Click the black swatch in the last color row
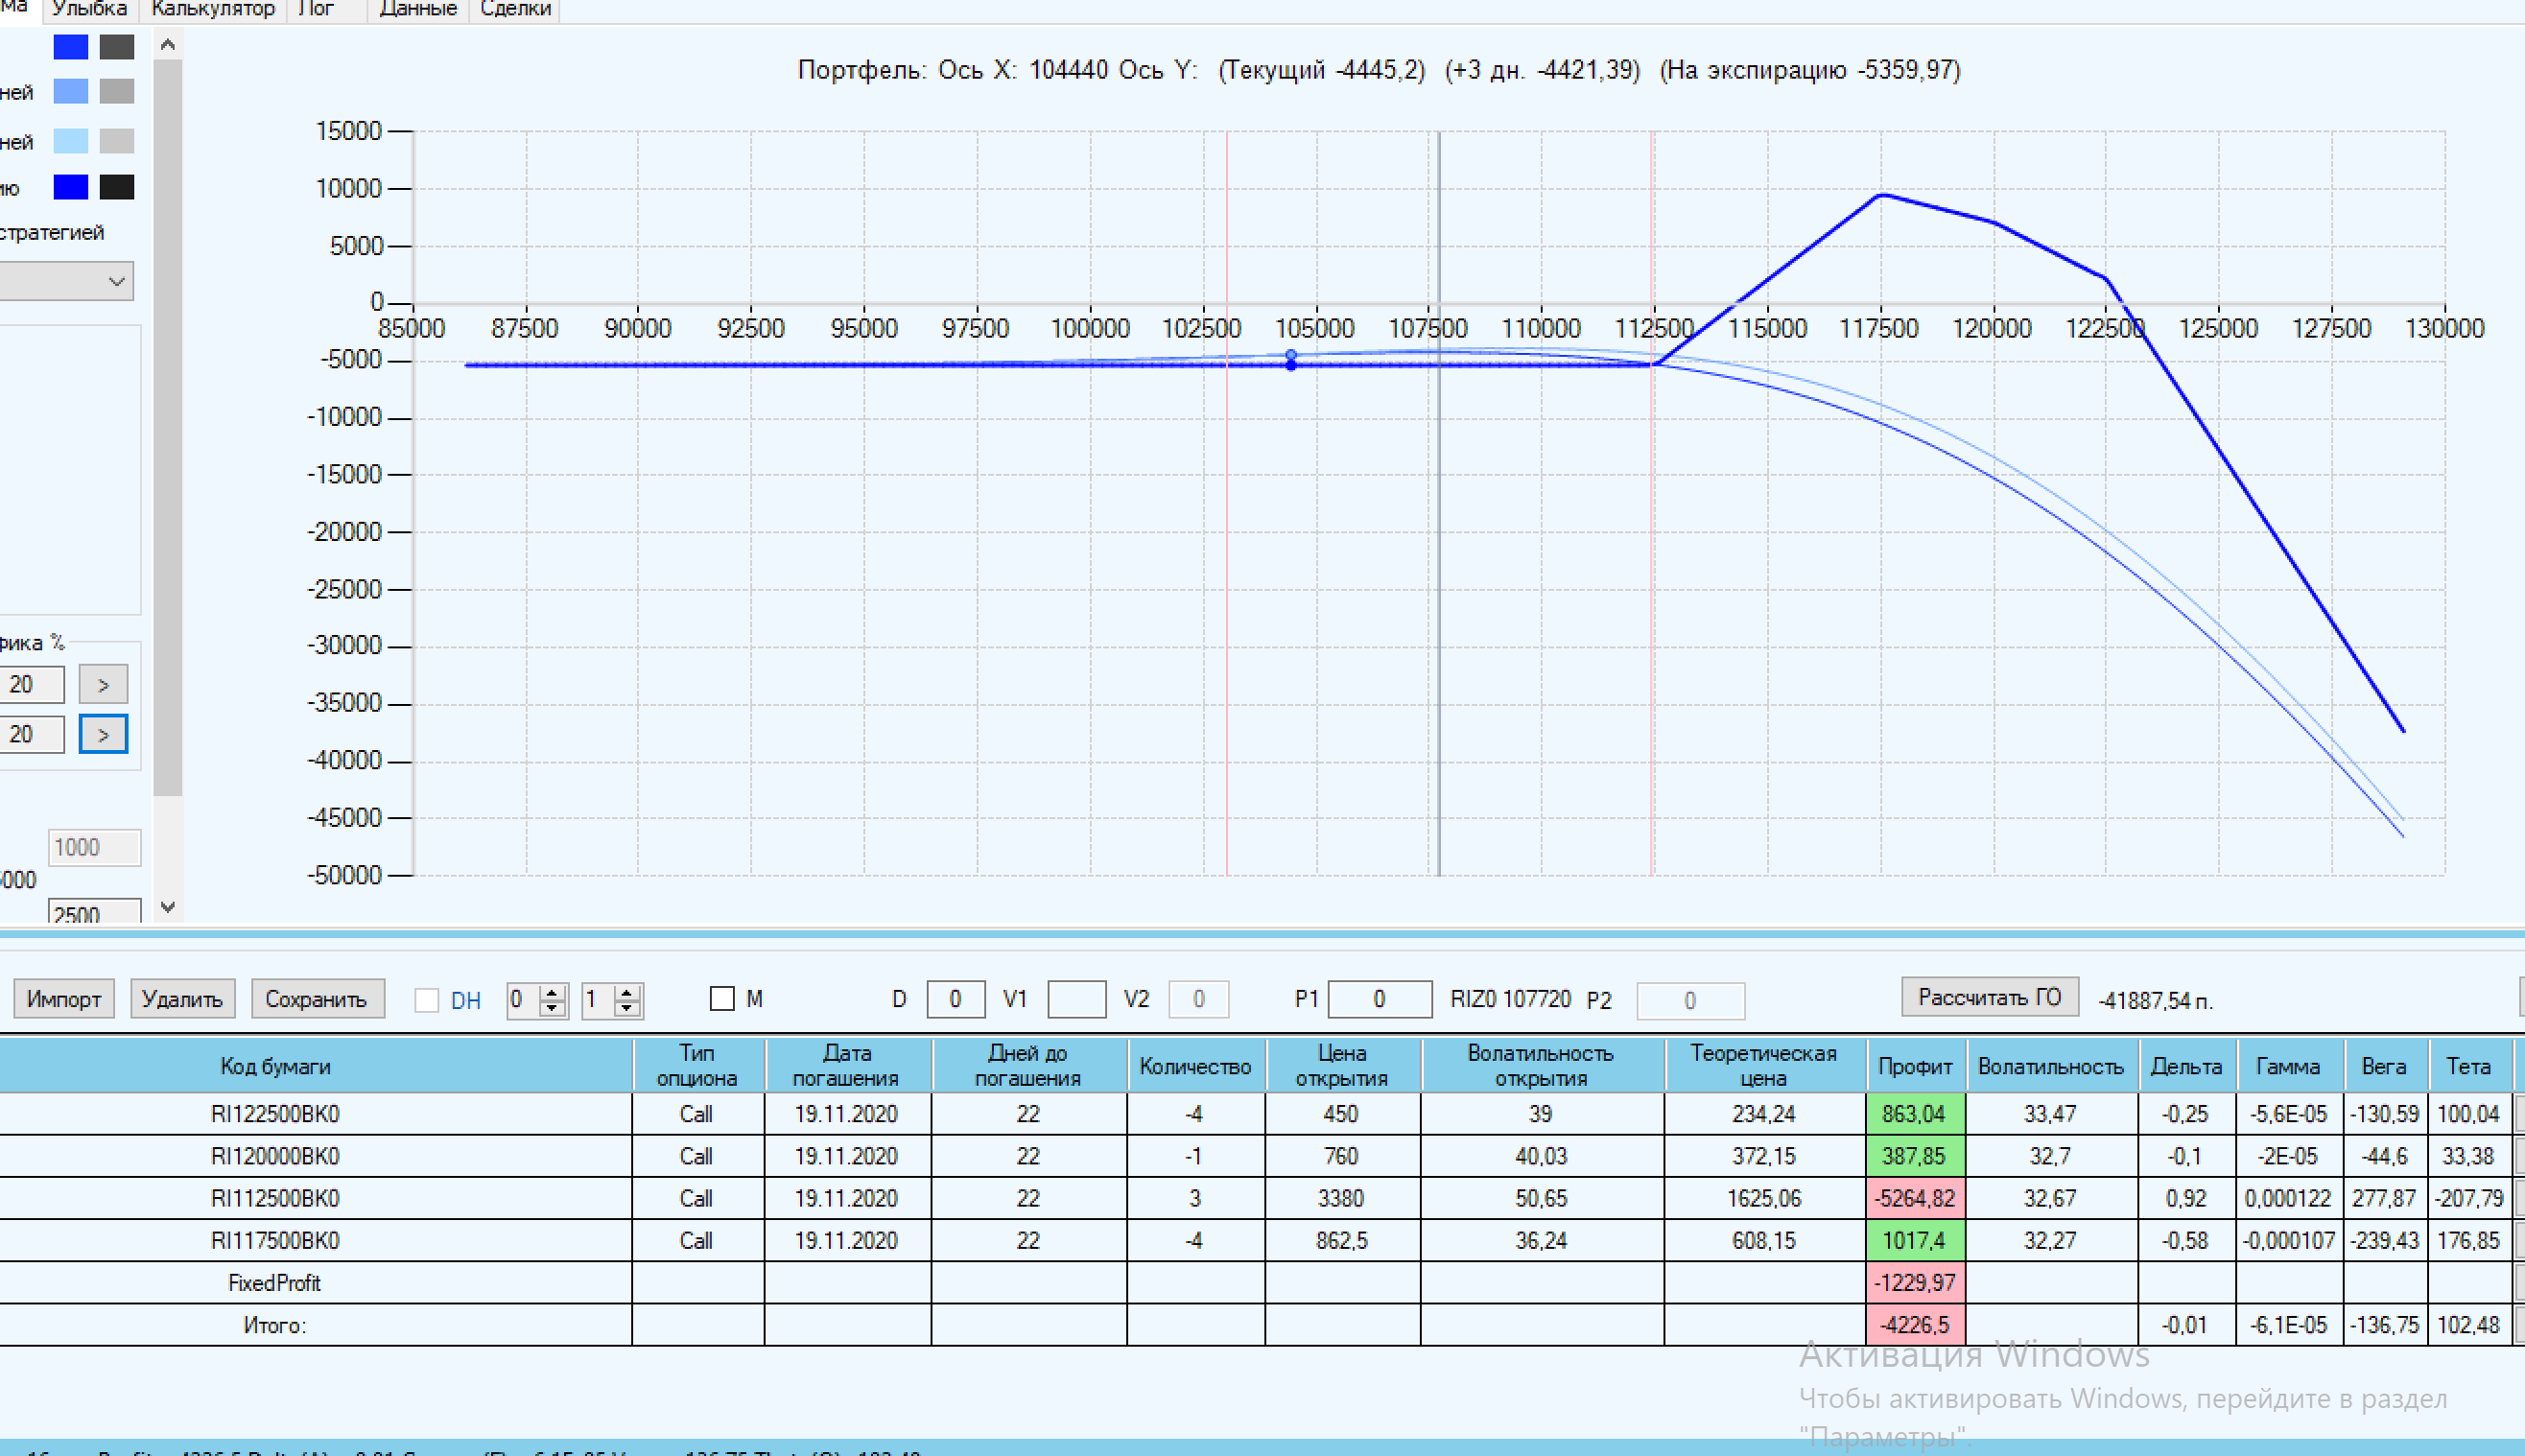Viewport: 2525px width, 1456px height. [x=117, y=187]
